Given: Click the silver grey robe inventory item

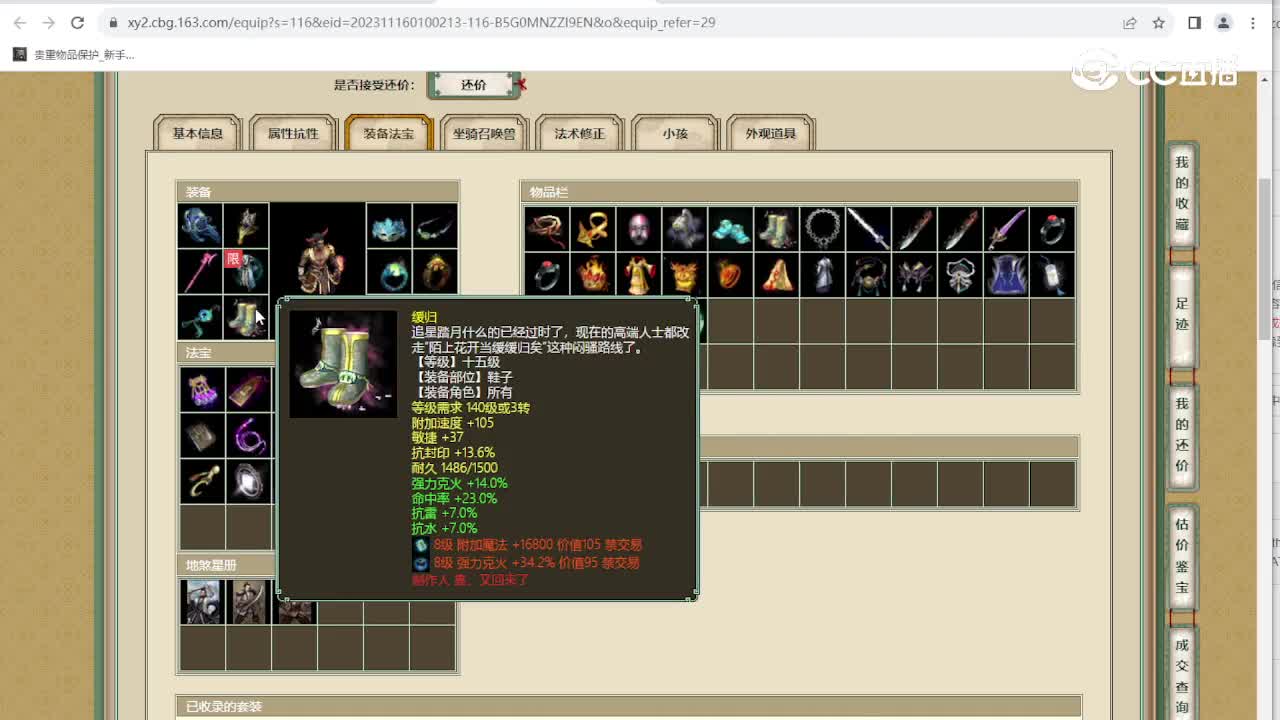Looking at the screenshot, I should tap(823, 275).
